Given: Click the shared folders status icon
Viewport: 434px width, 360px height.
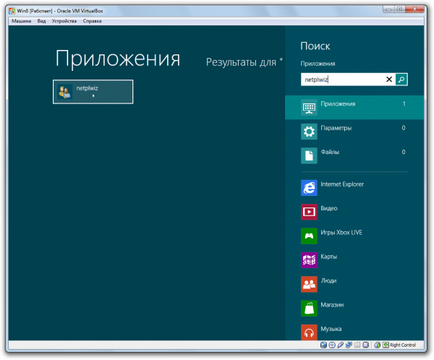Looking at the screenshot, I should coord(357,345).
